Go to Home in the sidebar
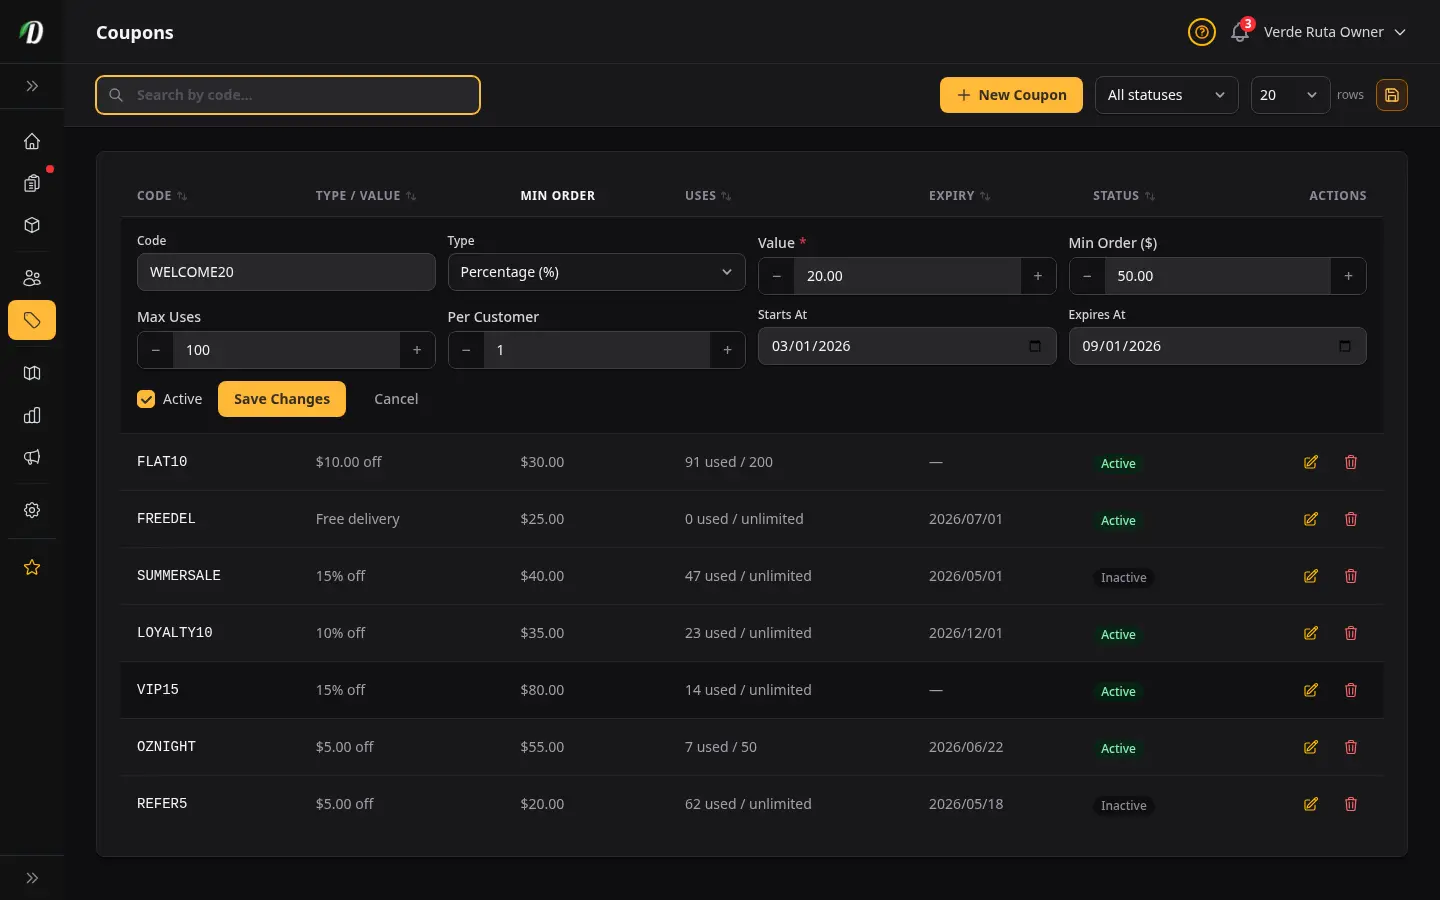1440x900 pixels. tap(32, 141)
